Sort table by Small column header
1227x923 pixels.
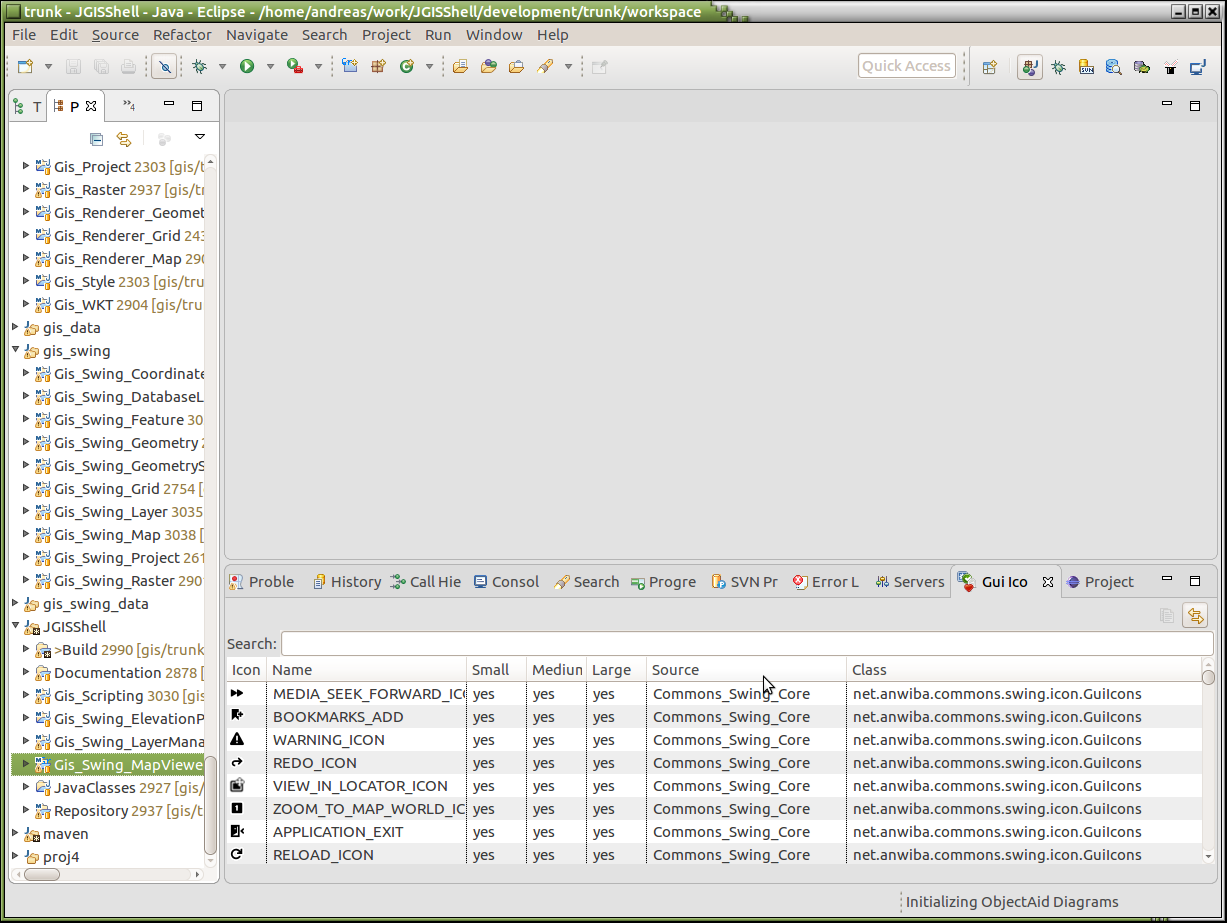[x=496, y=670]
